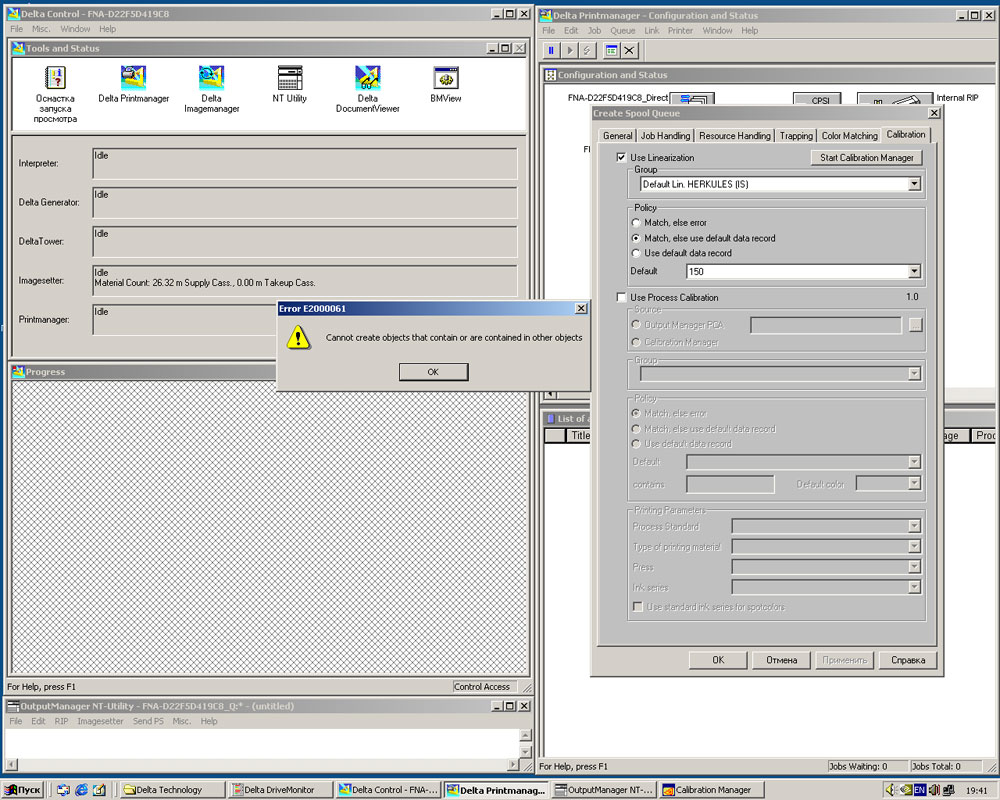Open the BMView tool
The image size is (1000, 800).
[x=445, y=79]
